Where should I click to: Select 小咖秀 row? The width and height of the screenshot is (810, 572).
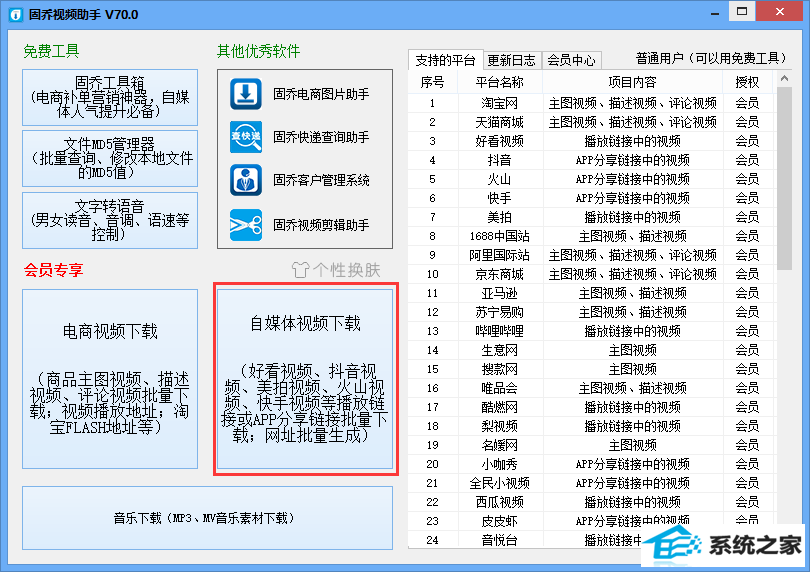592,464
